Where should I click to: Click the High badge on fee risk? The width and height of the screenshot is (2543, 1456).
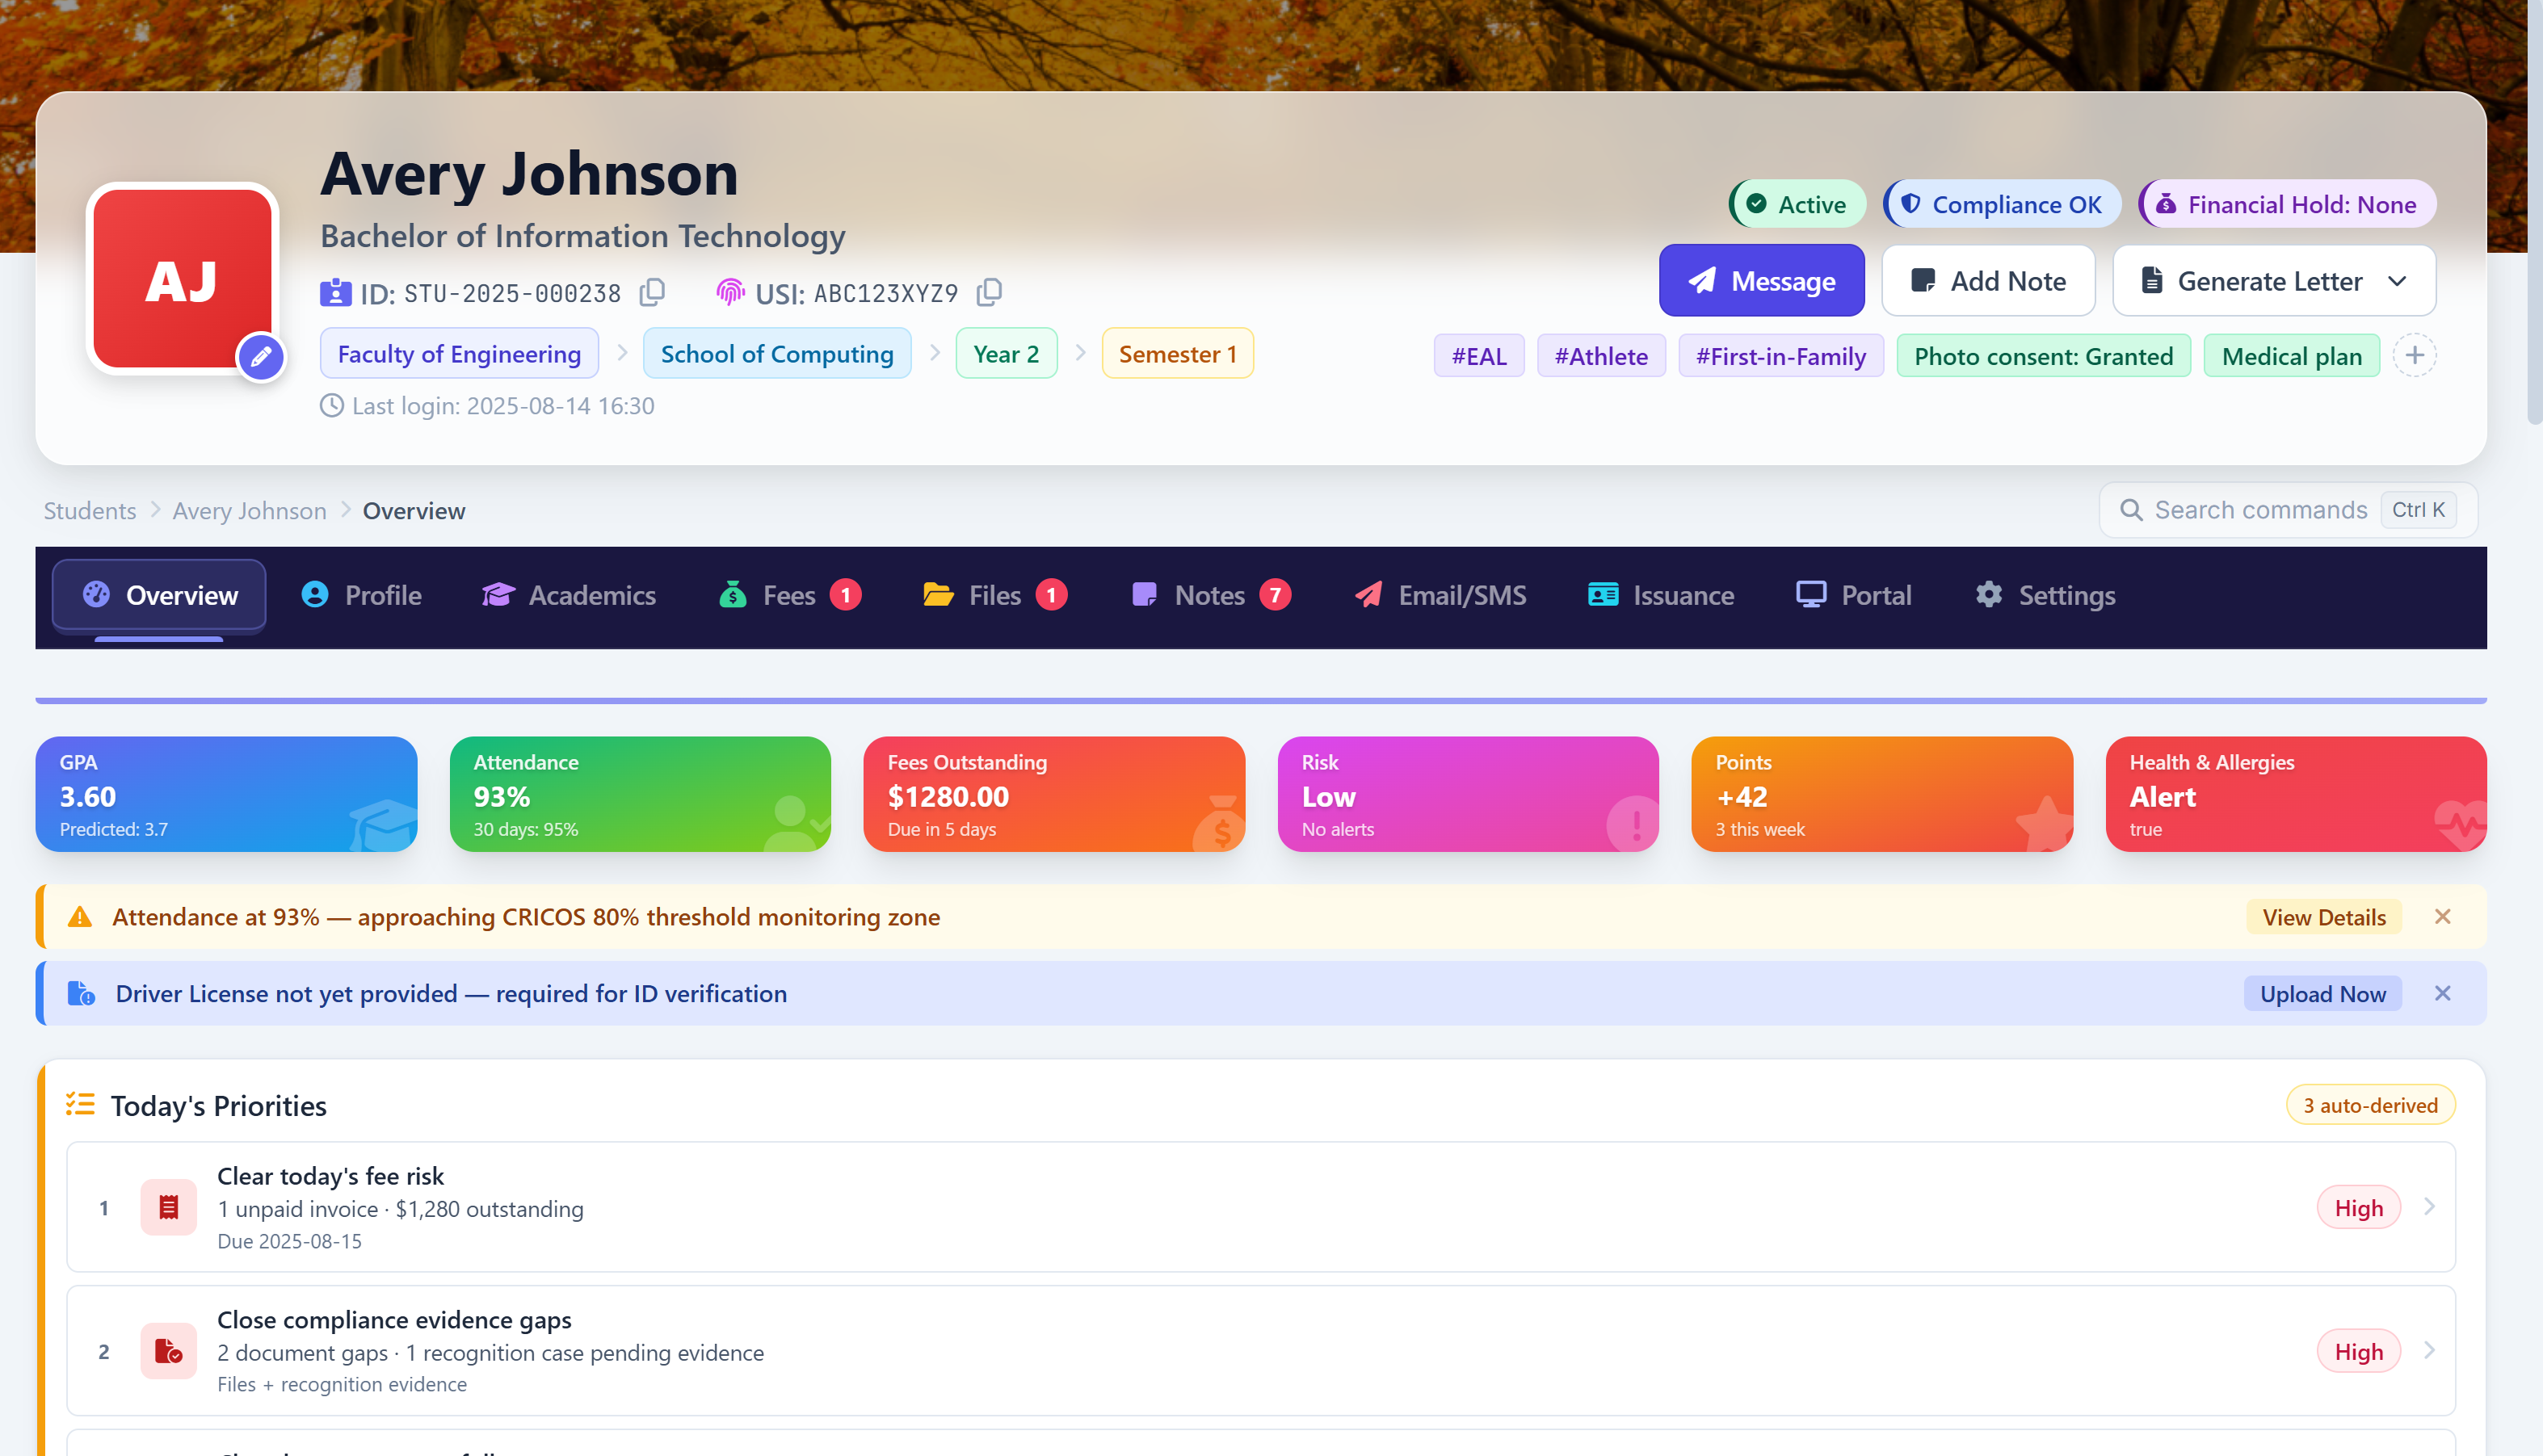click(2358, 1208)
